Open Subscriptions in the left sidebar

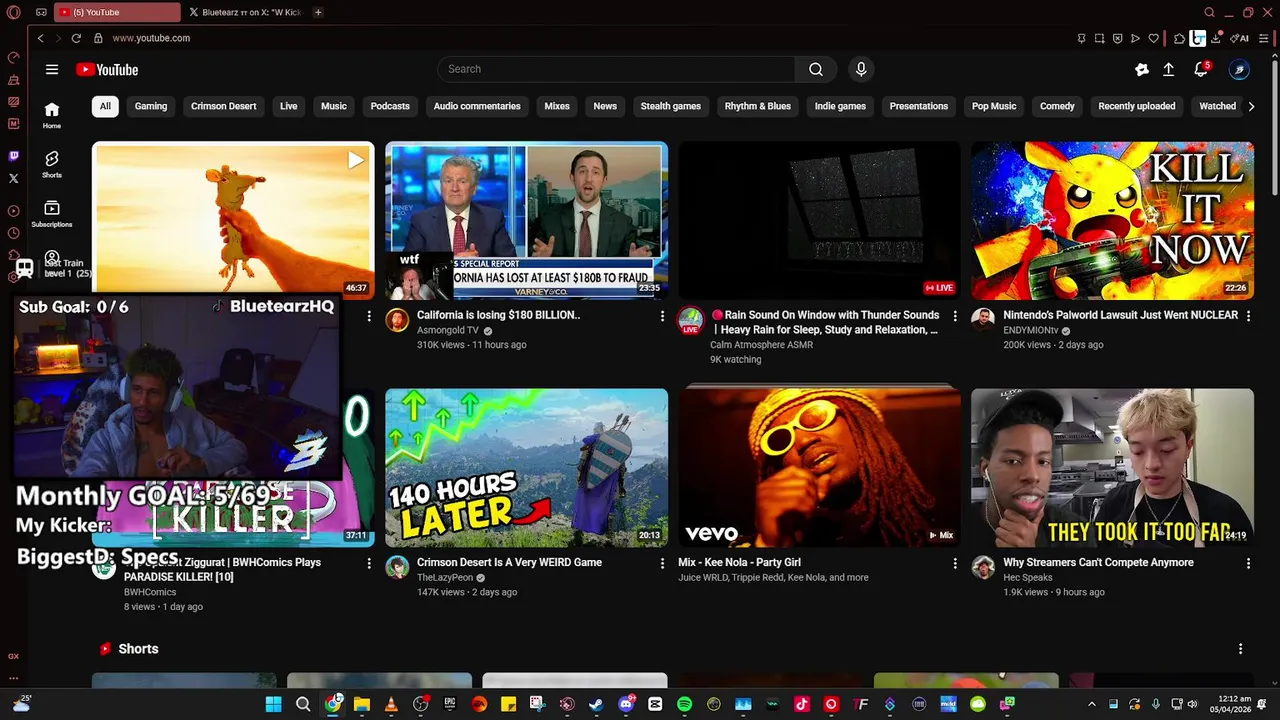pos(52,214)
